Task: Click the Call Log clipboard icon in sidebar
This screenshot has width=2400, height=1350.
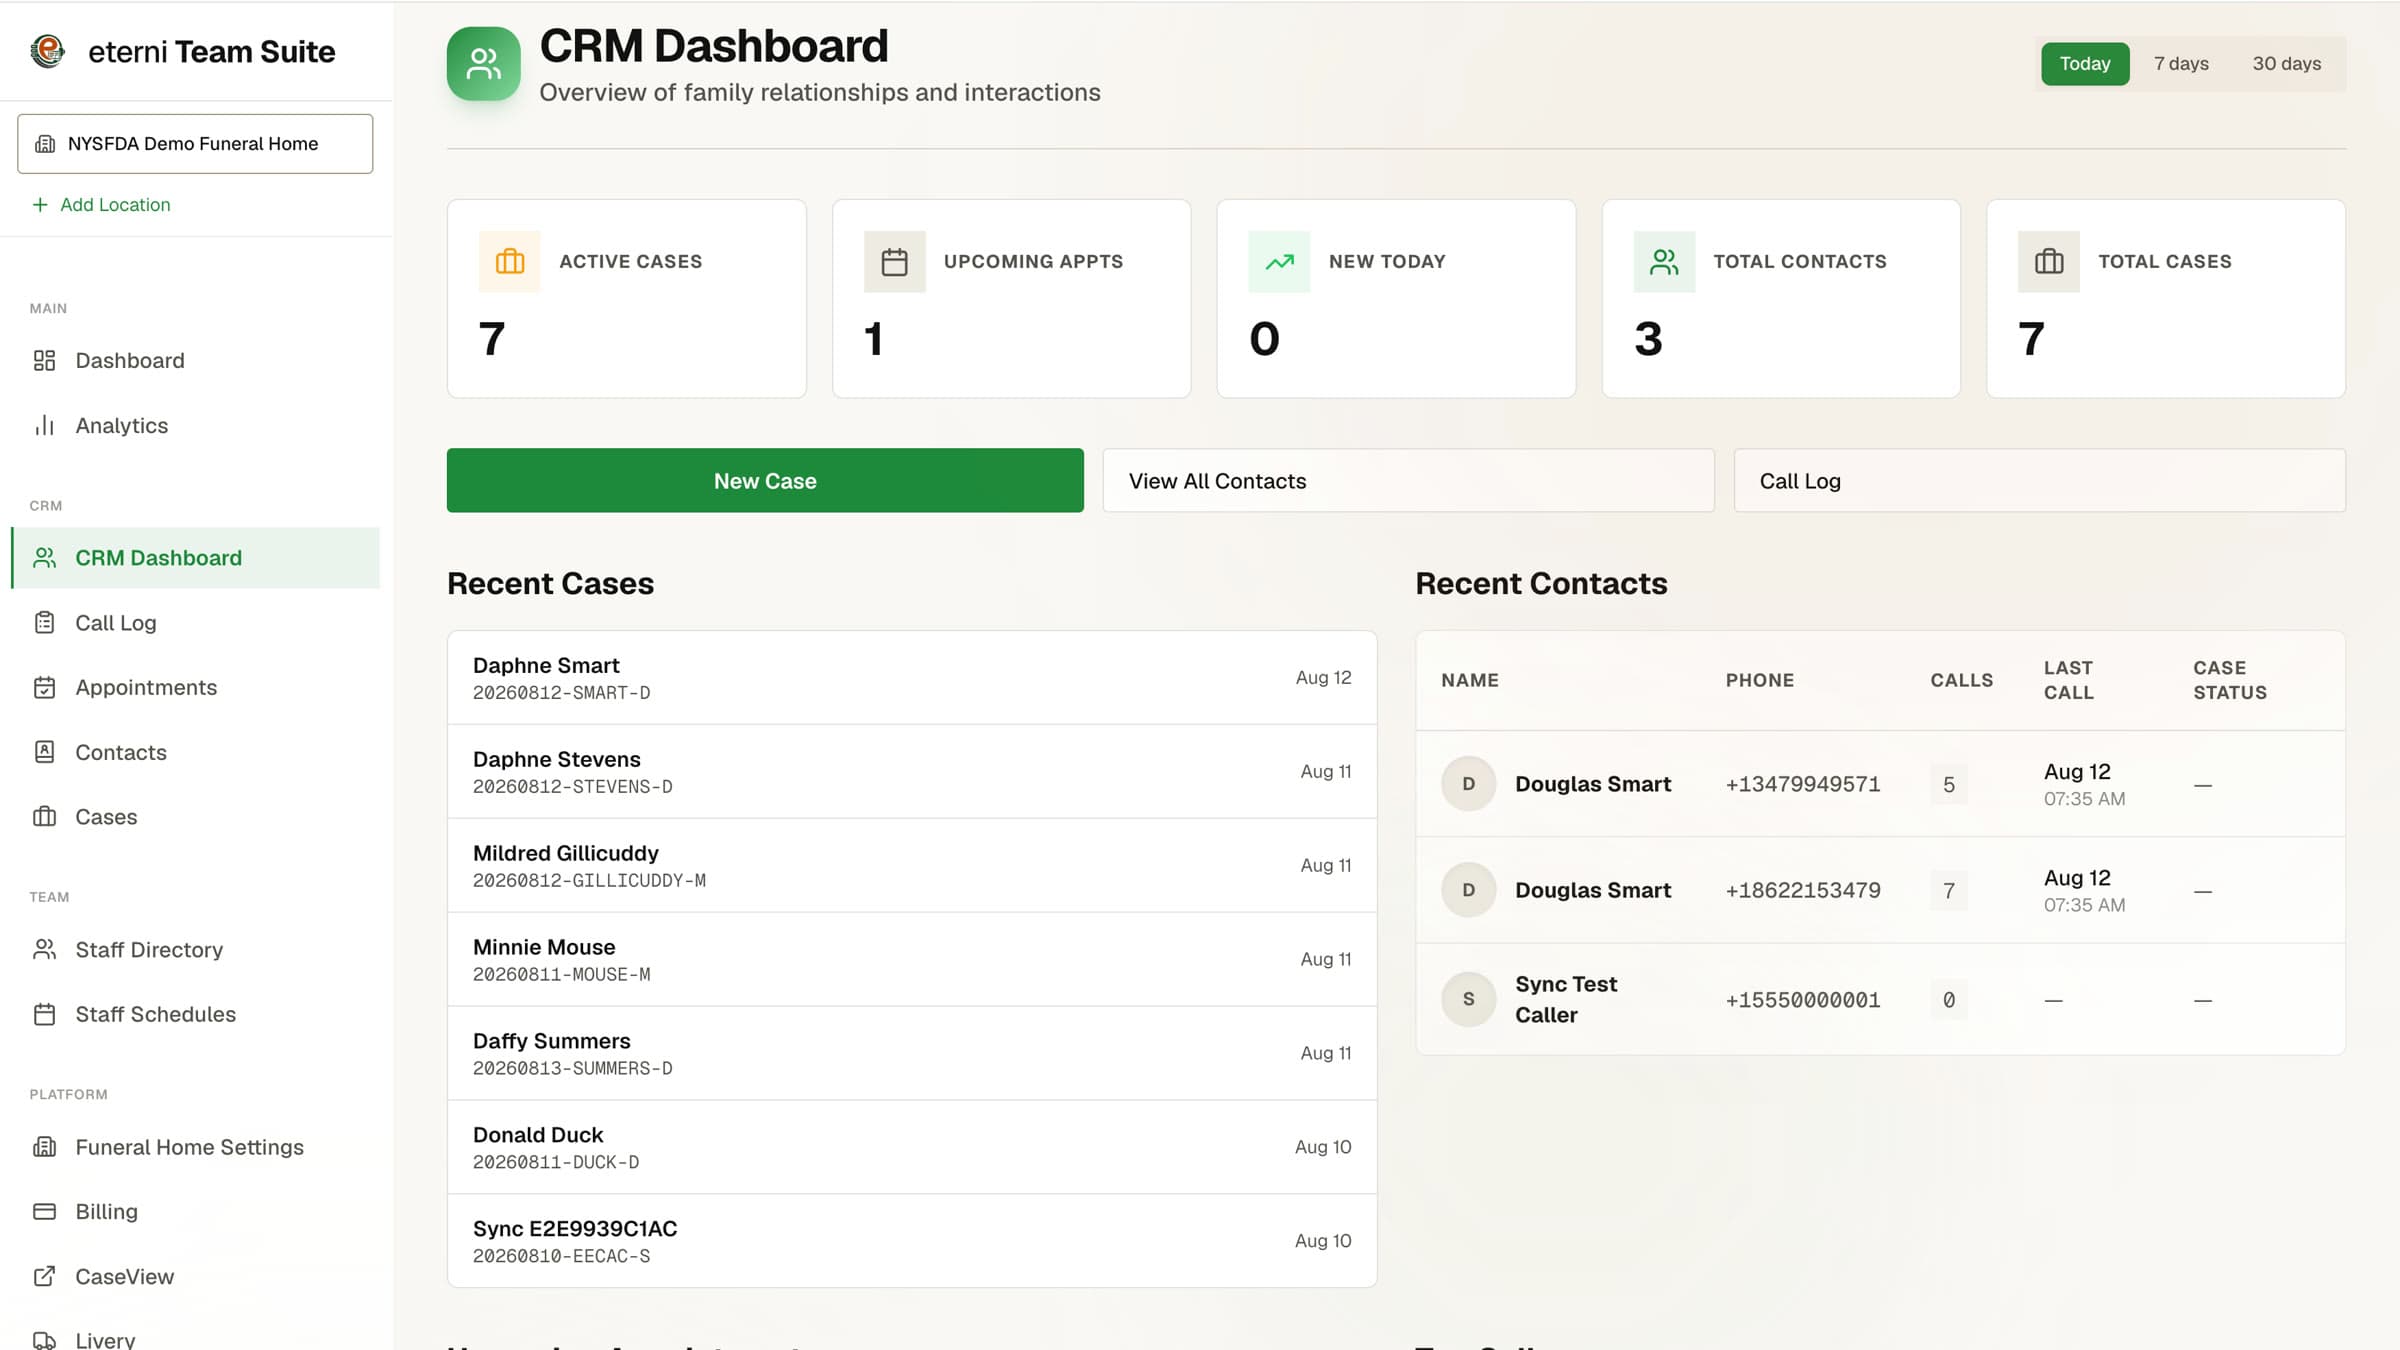Action: pyautogui.click(x=44, y=622)
